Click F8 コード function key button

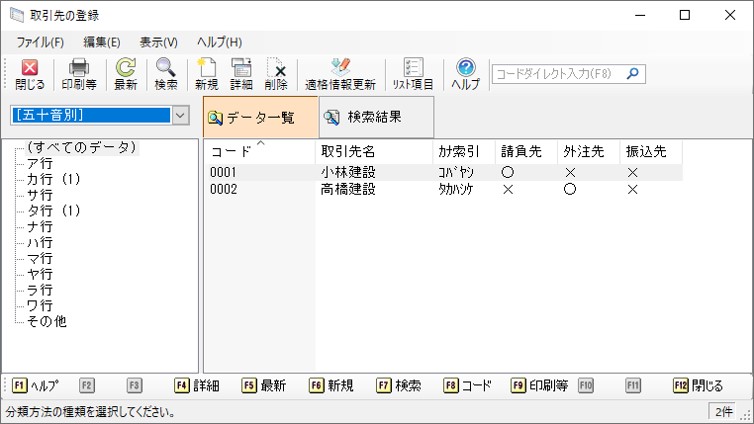(468, 386)
